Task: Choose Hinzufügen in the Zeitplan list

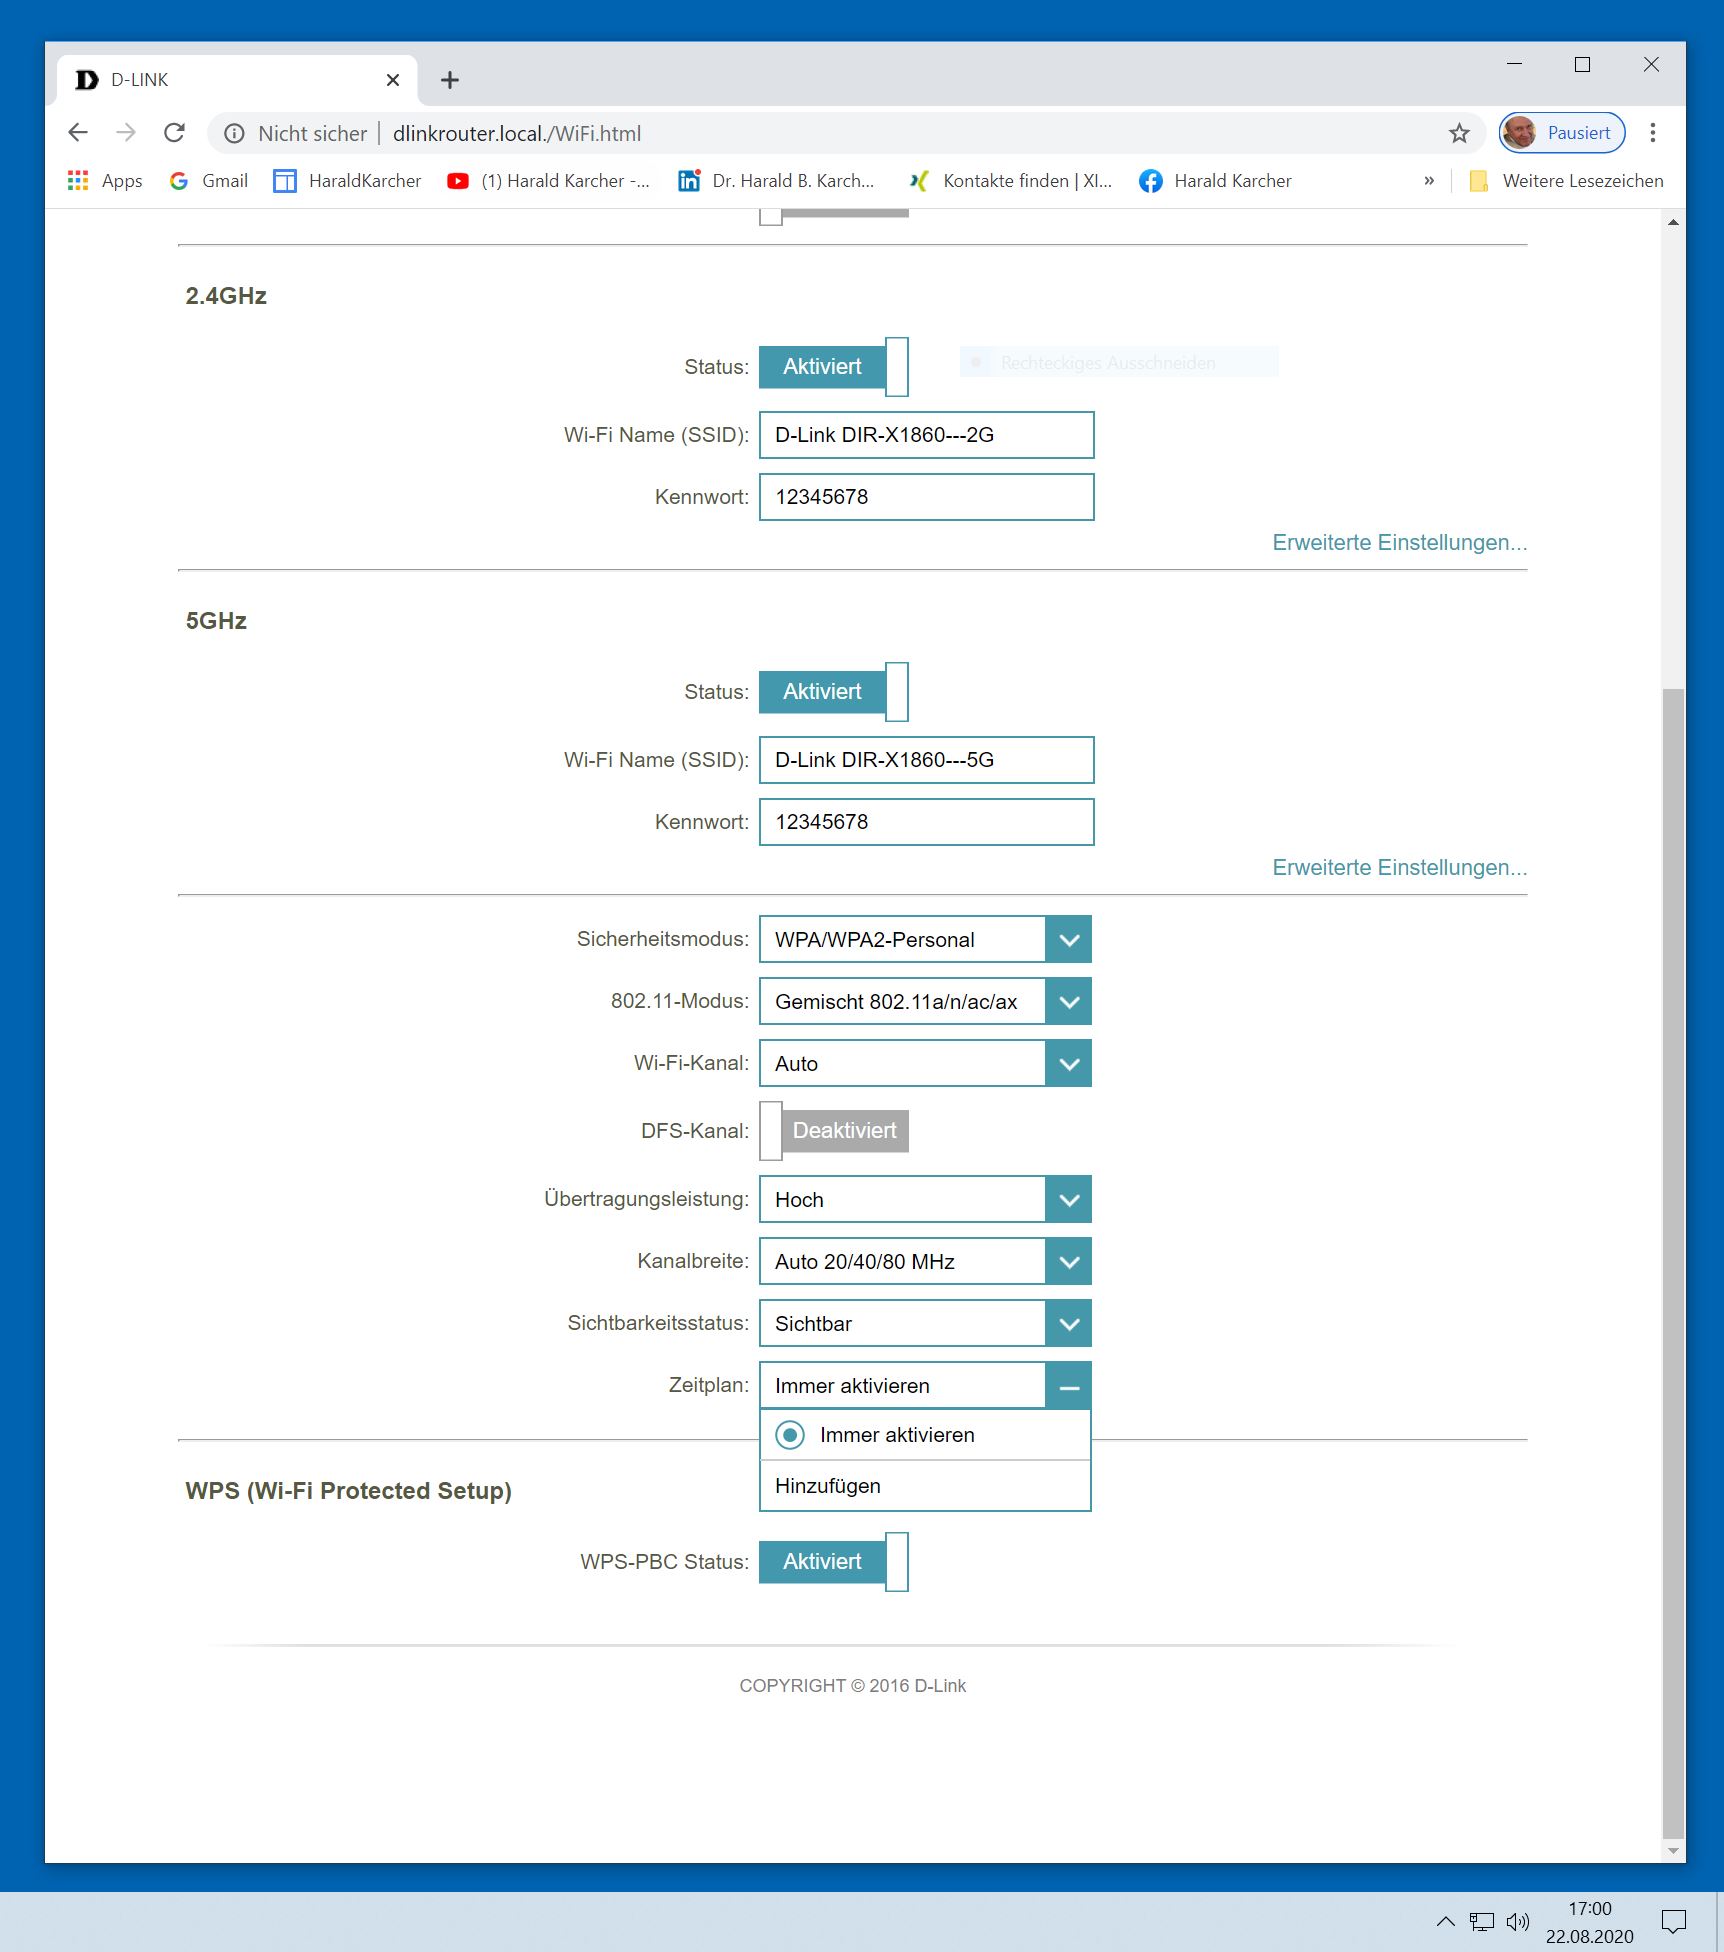Action: coord(925,1486)
